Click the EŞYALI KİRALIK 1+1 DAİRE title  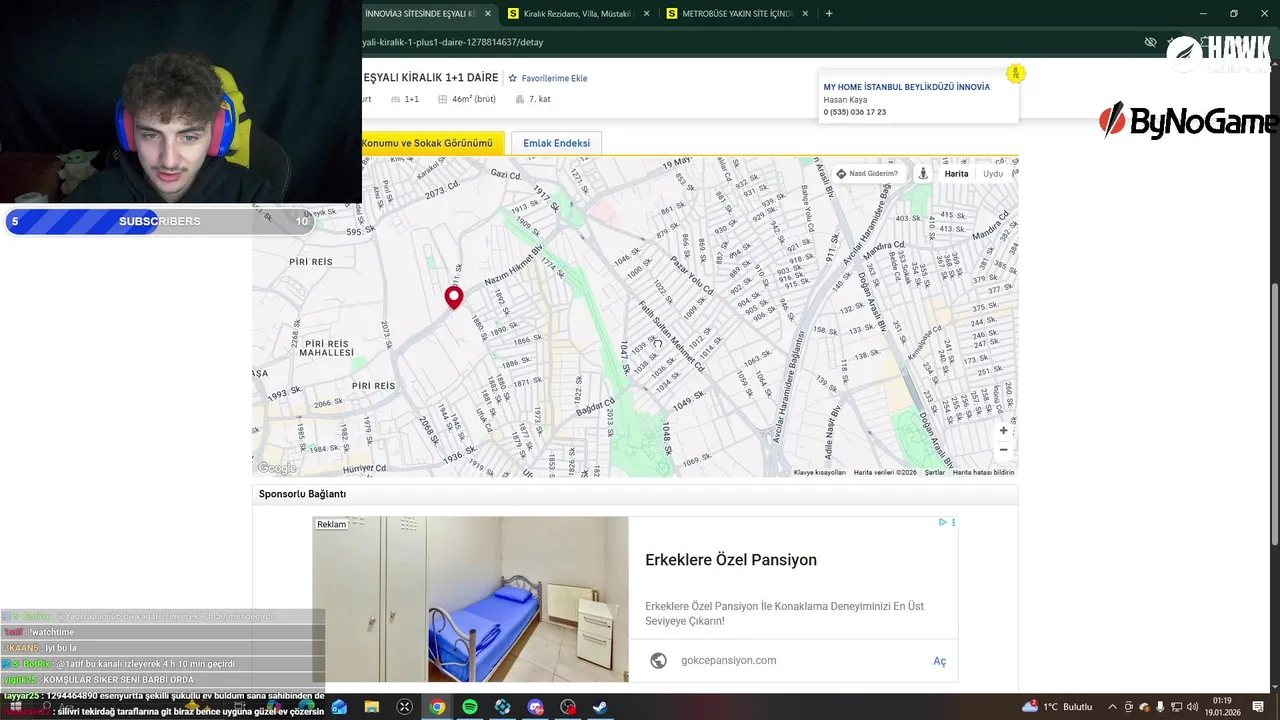point(431,78)
